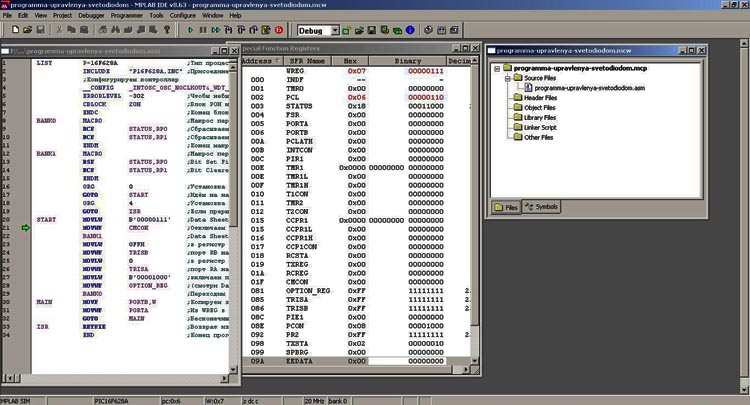Click the Animate debugger icon
750x405 pixels.
pyautogui.click(x=218, y=30)
